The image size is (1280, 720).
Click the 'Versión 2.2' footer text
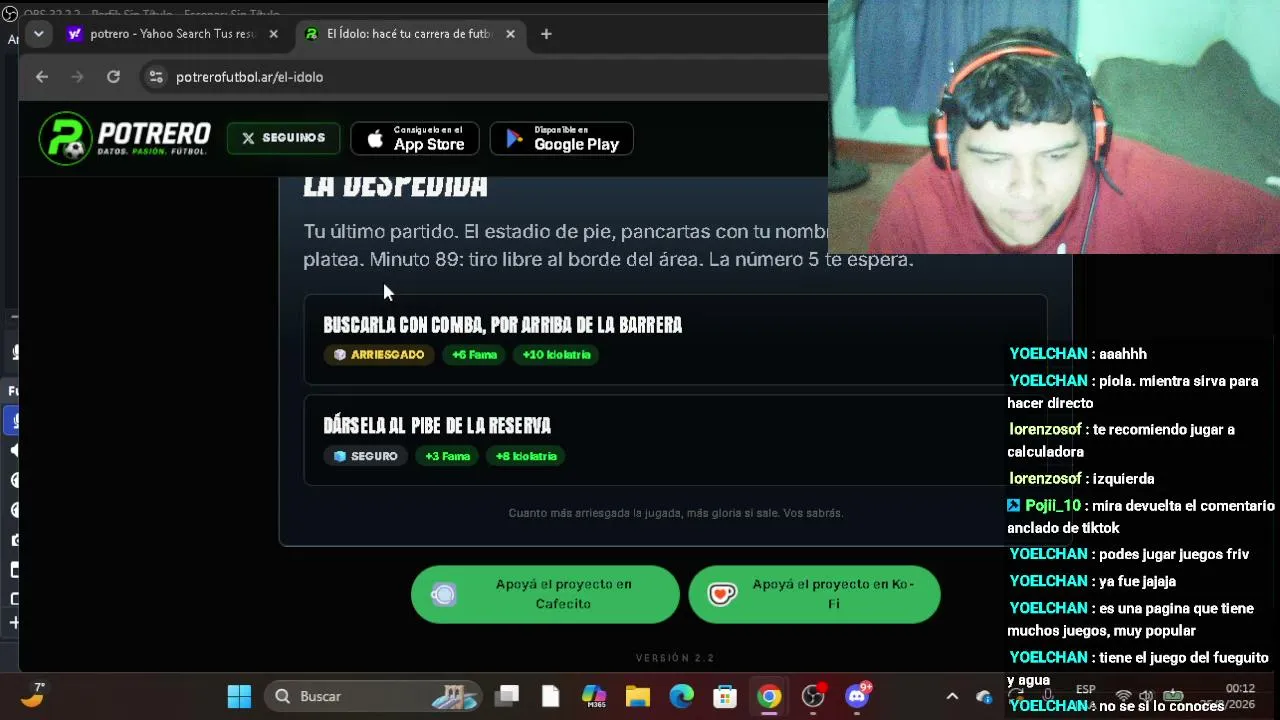(x=675, y=658)
